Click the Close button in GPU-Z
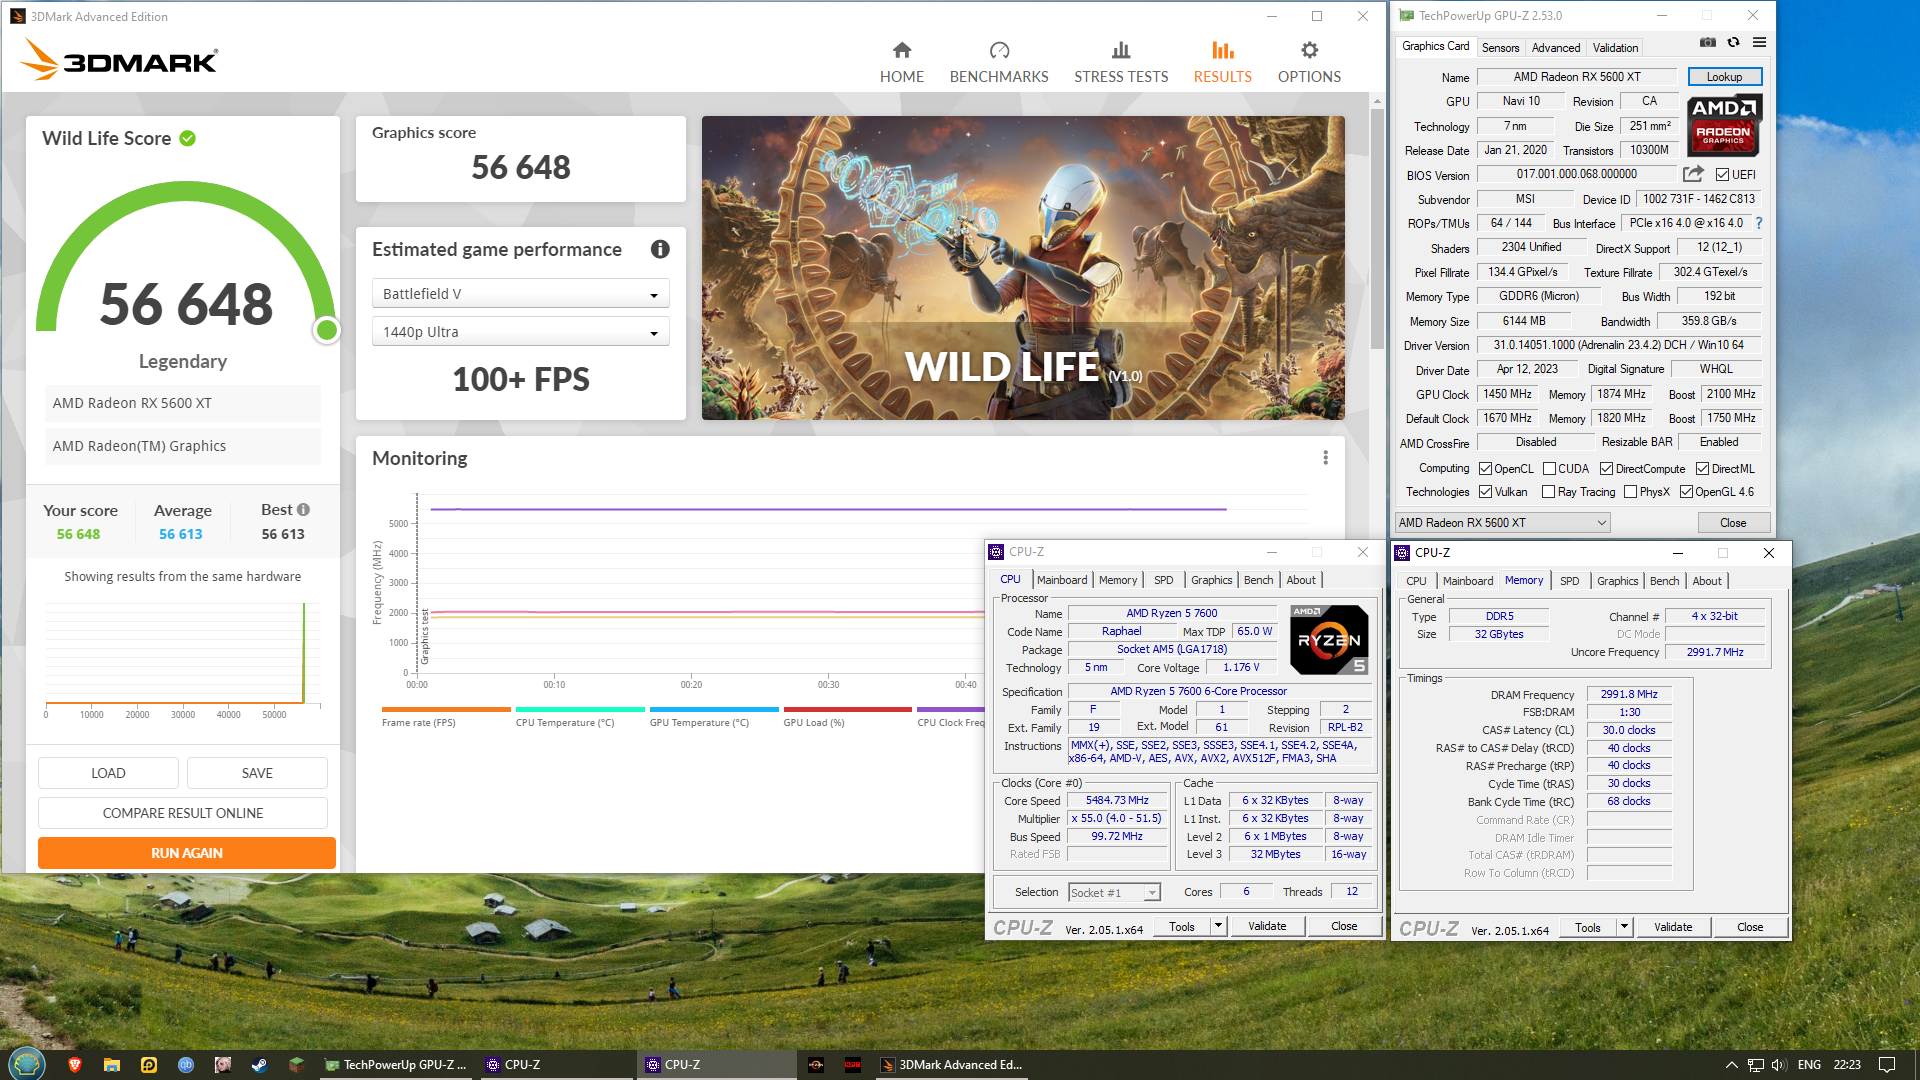This screenshot has height=1080, width=1920. [1733, 523]
